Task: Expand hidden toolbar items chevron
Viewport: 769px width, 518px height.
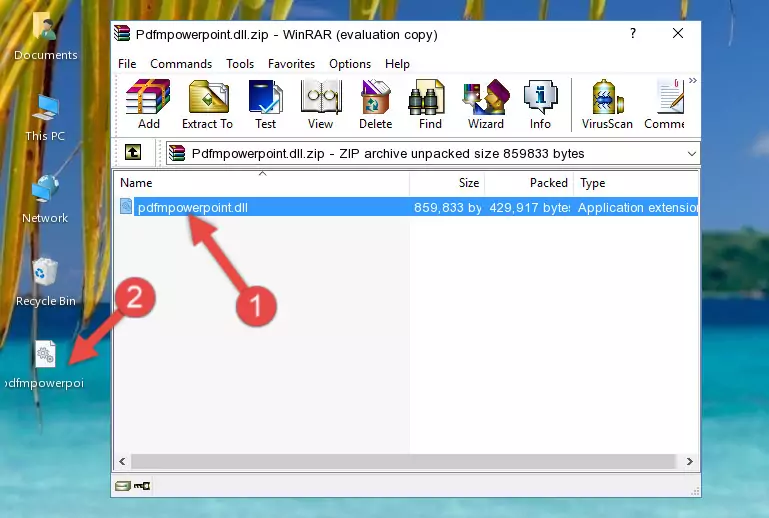Action: [692, 80]
